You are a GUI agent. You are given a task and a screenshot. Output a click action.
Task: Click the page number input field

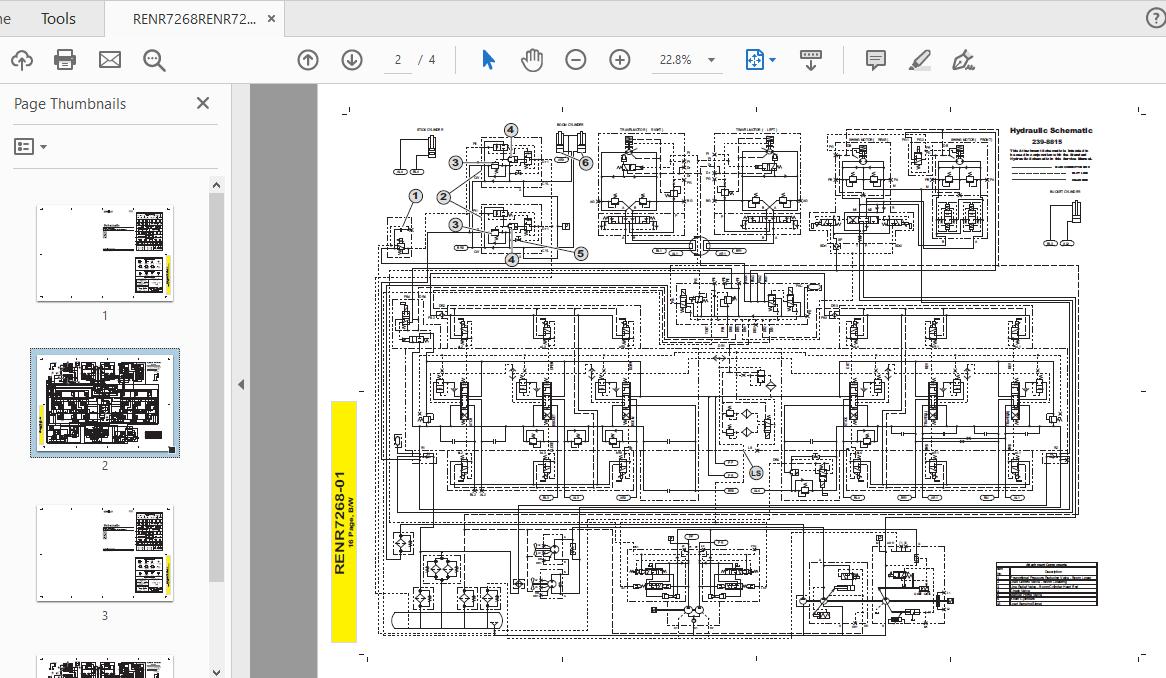pos(399,60)
